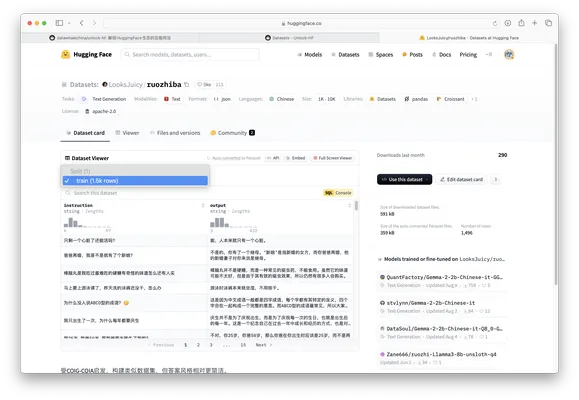579x400 pixels.
Task: Select the Chinese language tag
Action: pos(281,99)
